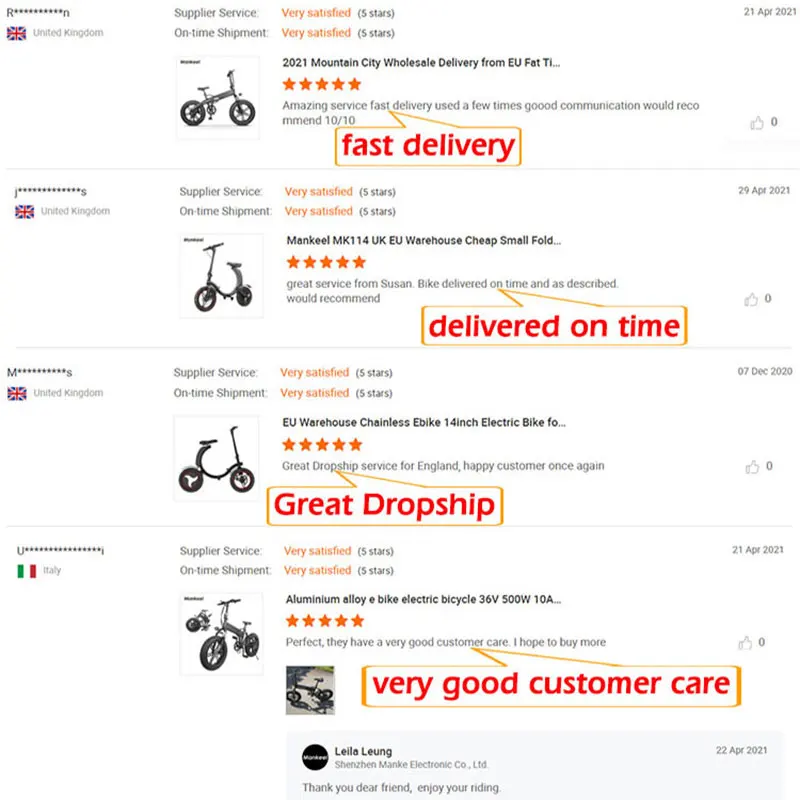Open Mankeel MK114 UK EU Warehouse product link

[424, 240]
